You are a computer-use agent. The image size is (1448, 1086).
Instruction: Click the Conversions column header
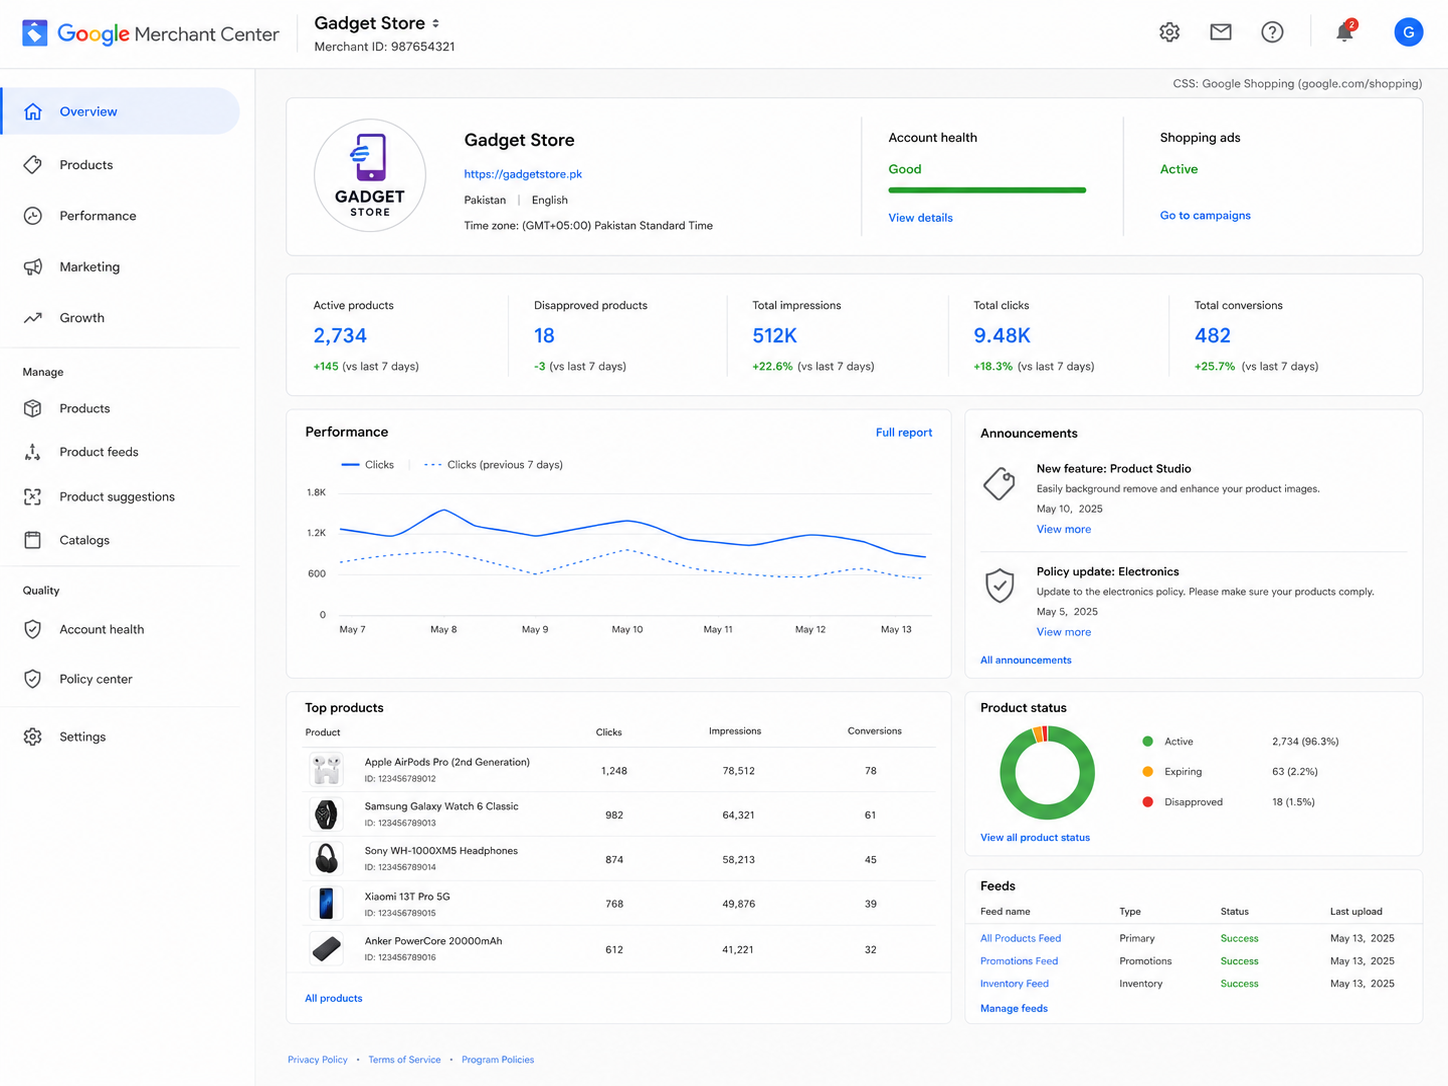pos(874,732)
